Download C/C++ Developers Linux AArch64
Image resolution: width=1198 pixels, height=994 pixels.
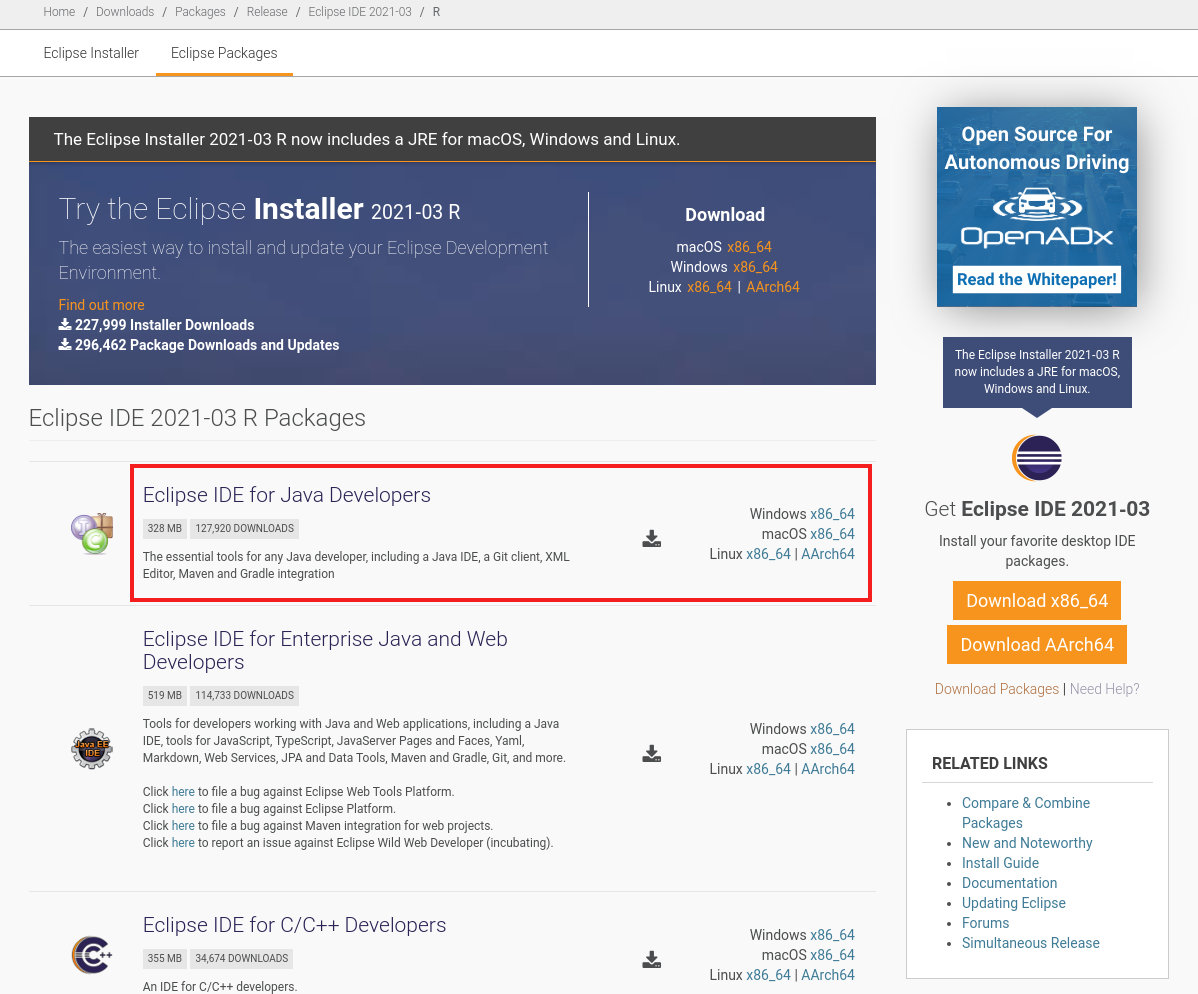click(x=828, y=974)
